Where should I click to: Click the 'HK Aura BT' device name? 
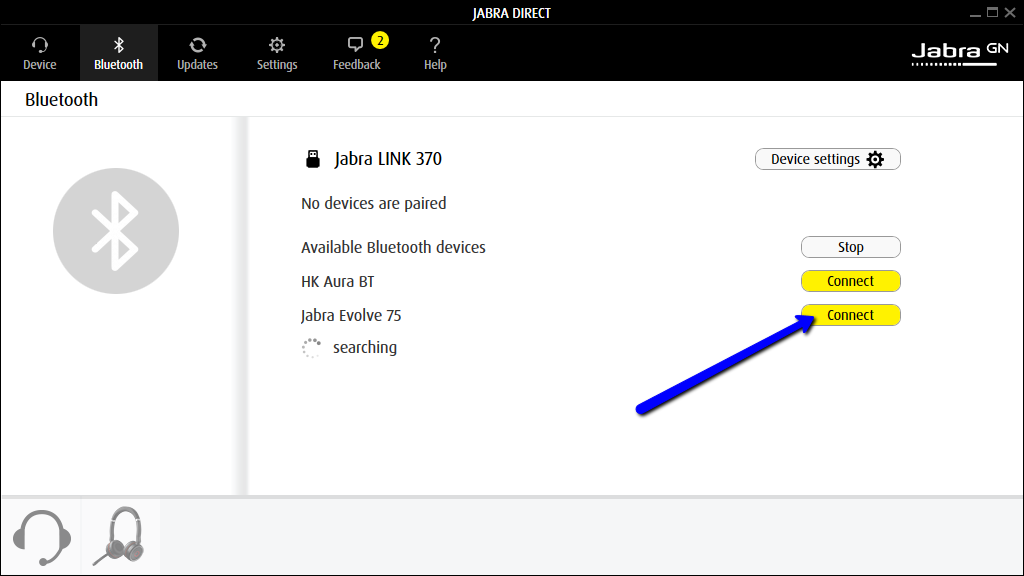[338, 281]
